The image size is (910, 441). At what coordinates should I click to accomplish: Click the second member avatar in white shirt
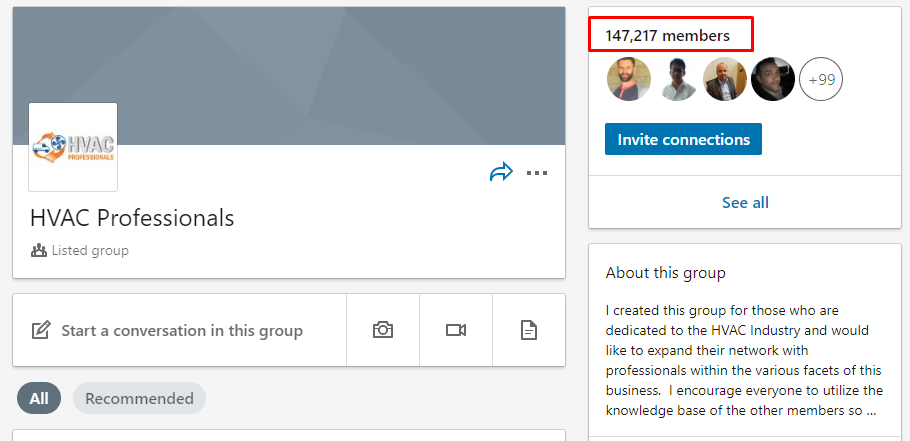coord(677,79)
